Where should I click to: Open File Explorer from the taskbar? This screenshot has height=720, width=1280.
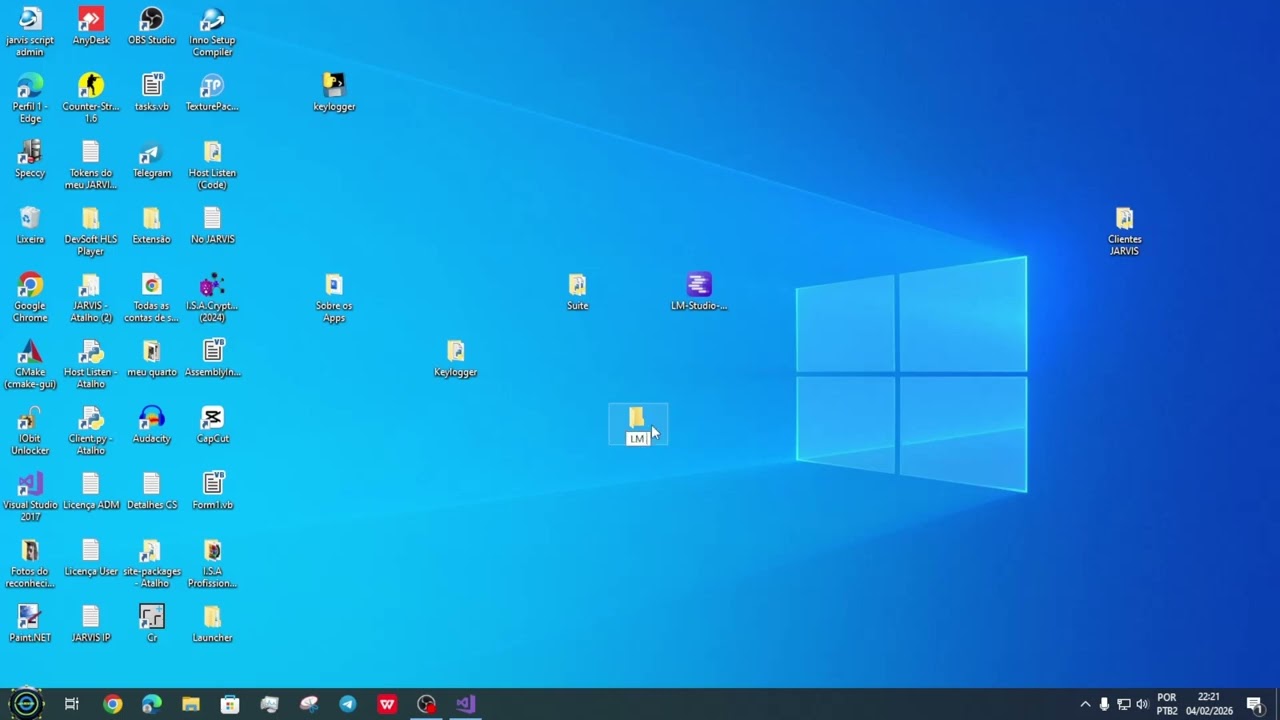[191, 704]
